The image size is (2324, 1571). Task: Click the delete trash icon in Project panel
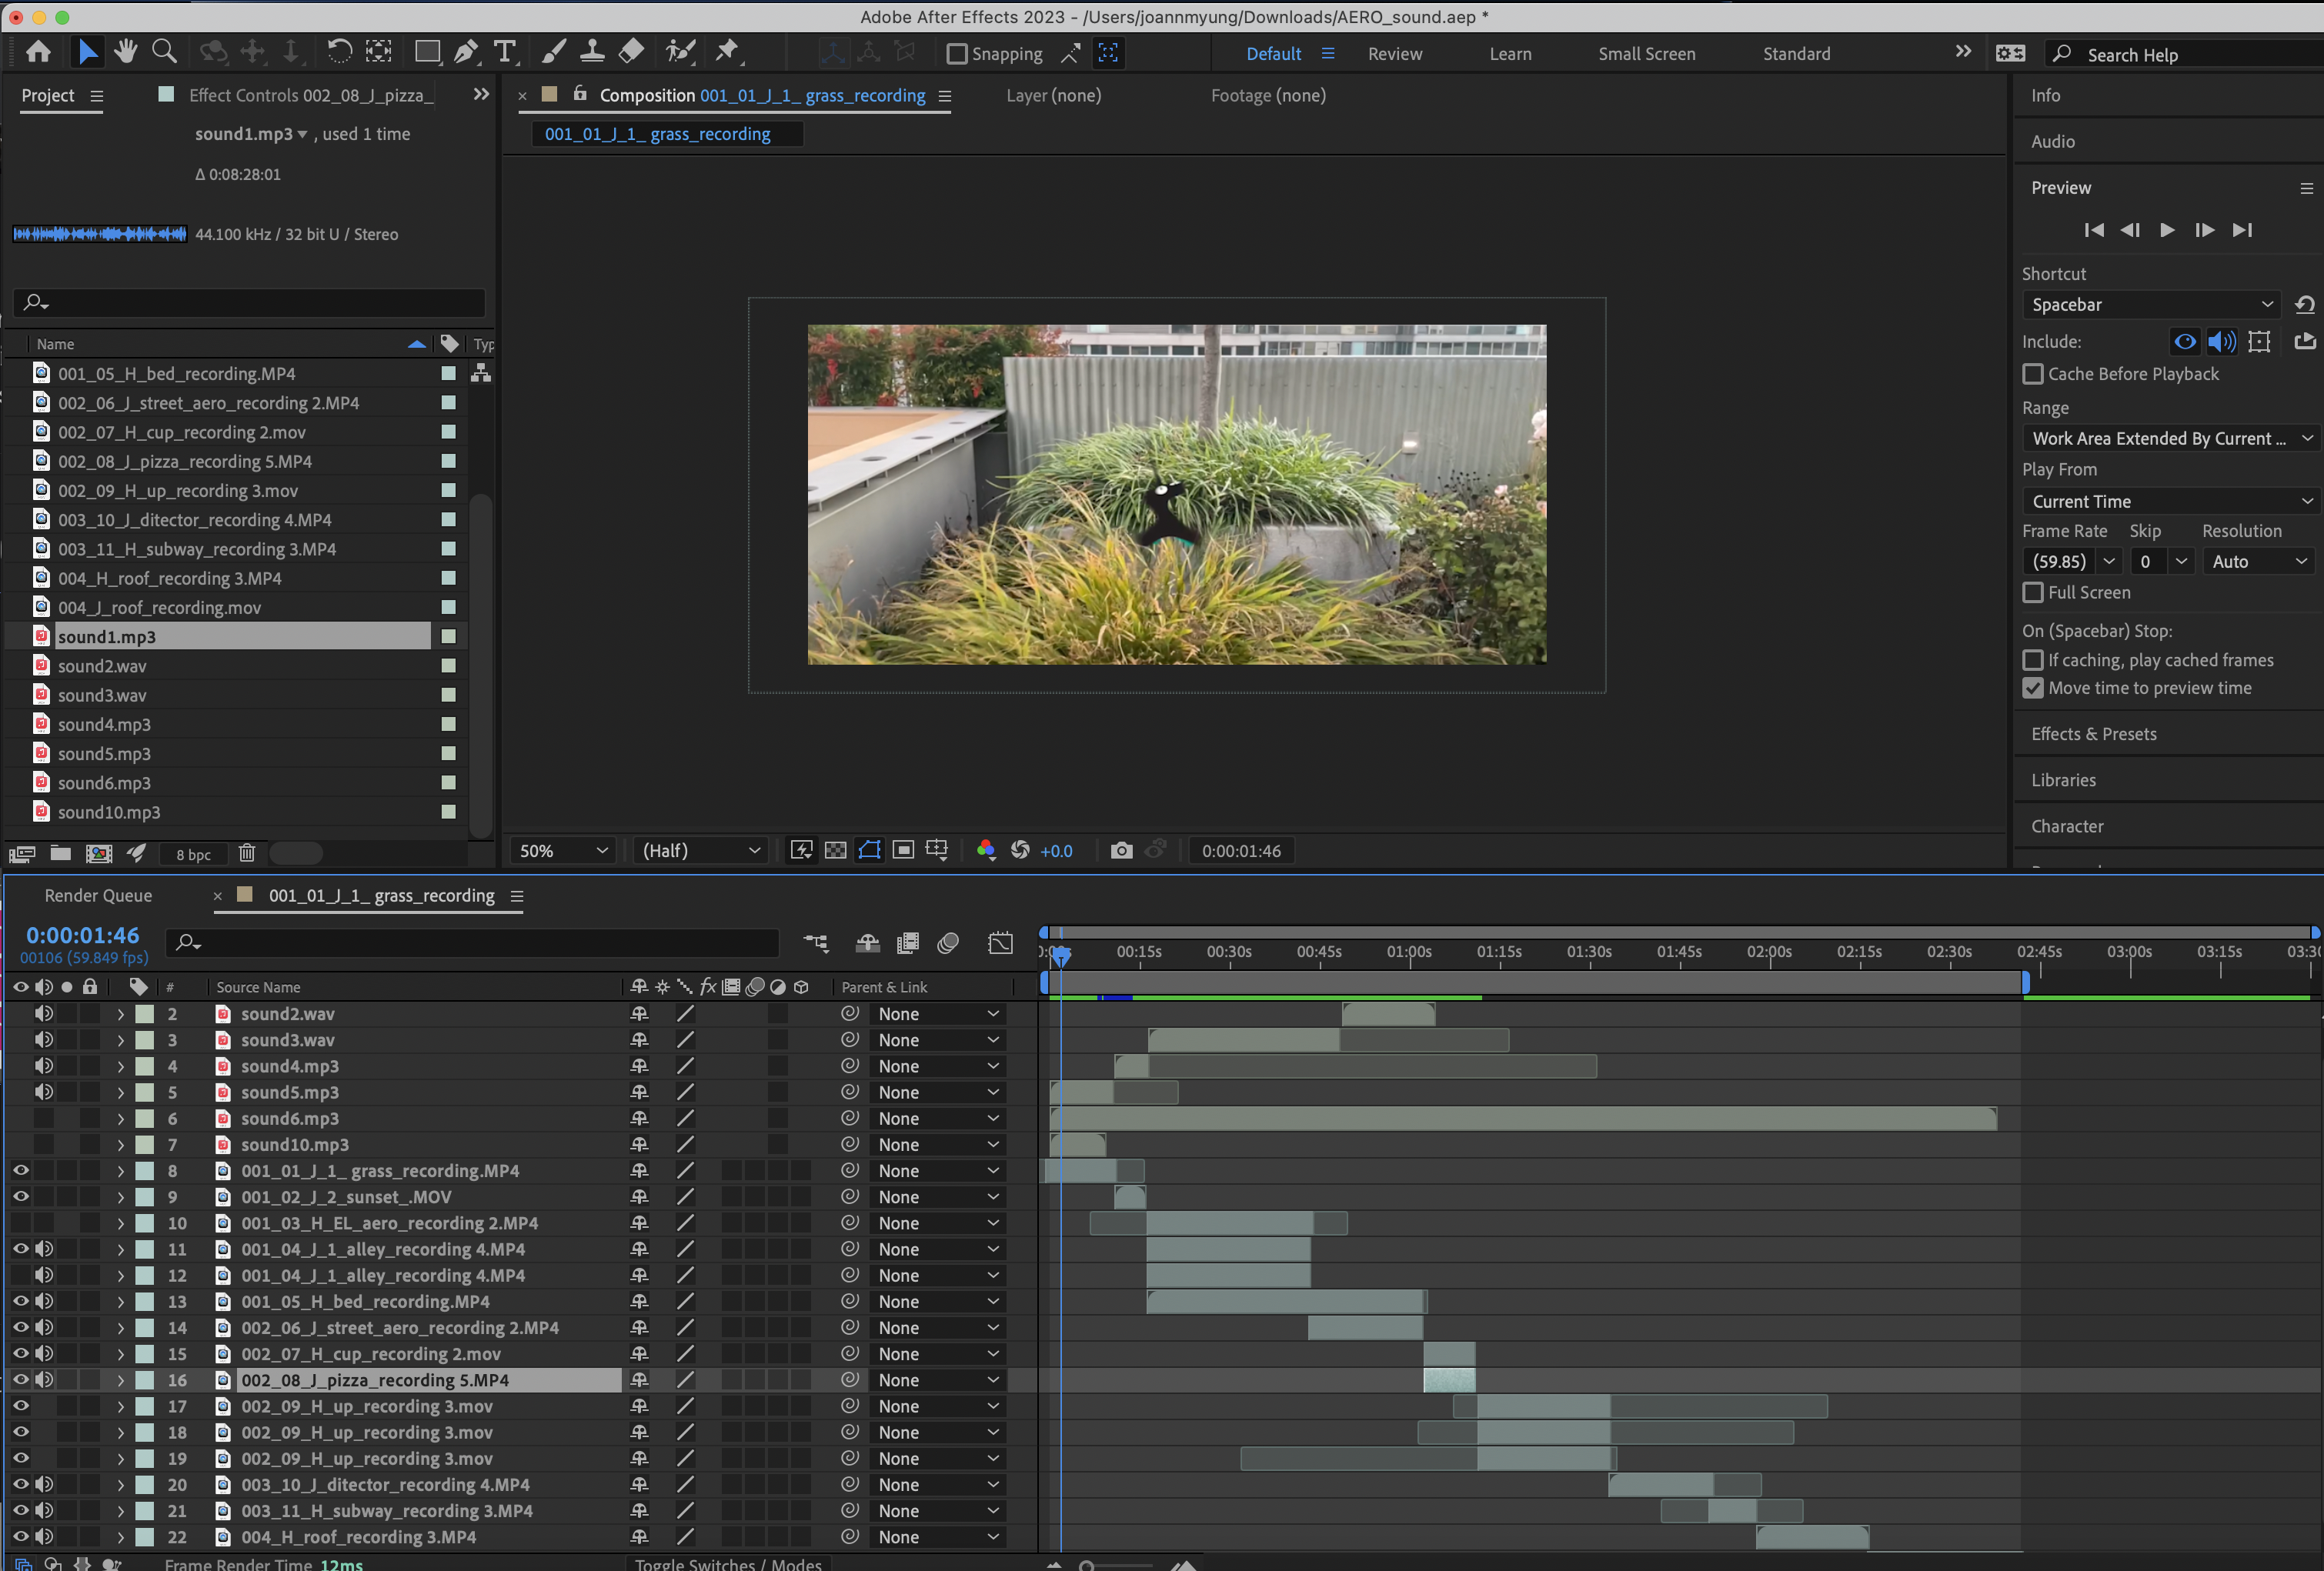[247, 853]
